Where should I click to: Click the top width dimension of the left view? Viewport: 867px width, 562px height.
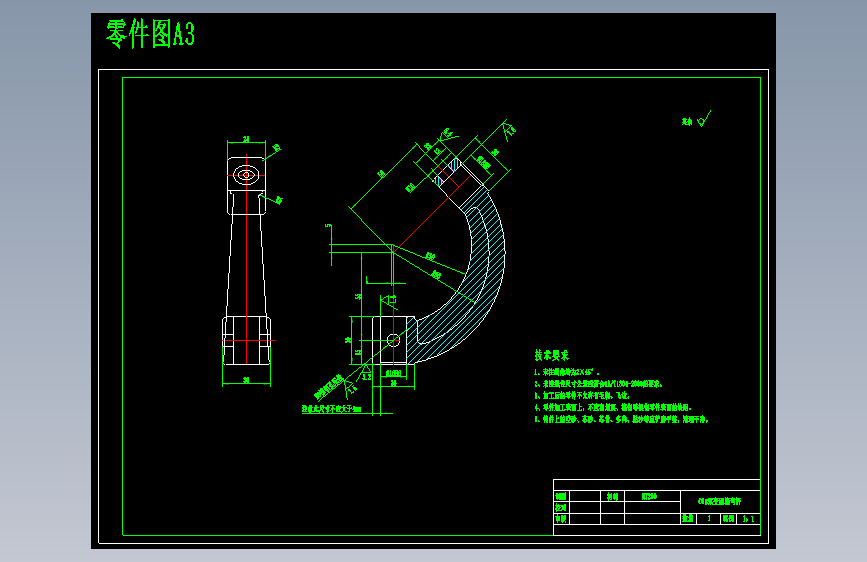246,139
